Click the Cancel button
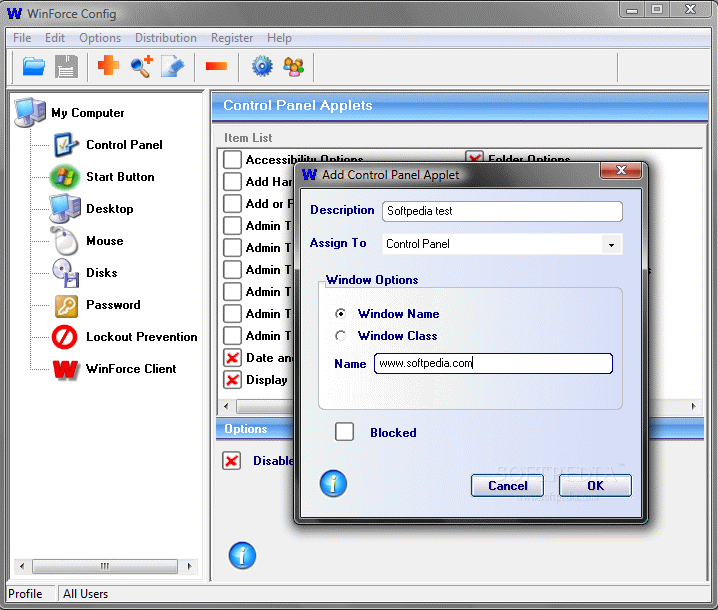Image resolution: width=718 pixels, height=610 pixels. pyautogui.click(x=507, y=485)
